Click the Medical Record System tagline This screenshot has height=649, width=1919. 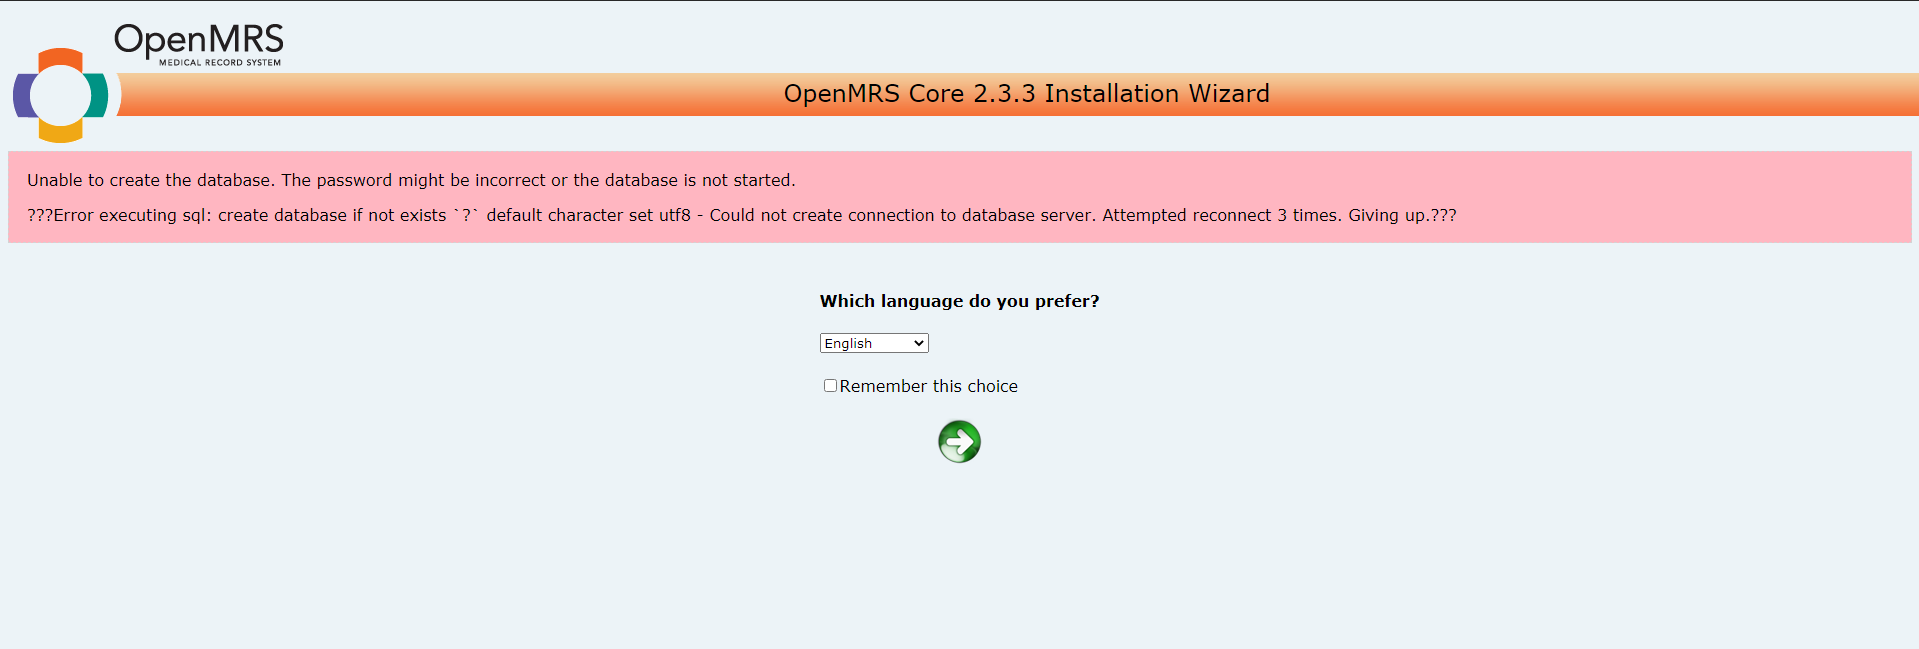(220, 63)
